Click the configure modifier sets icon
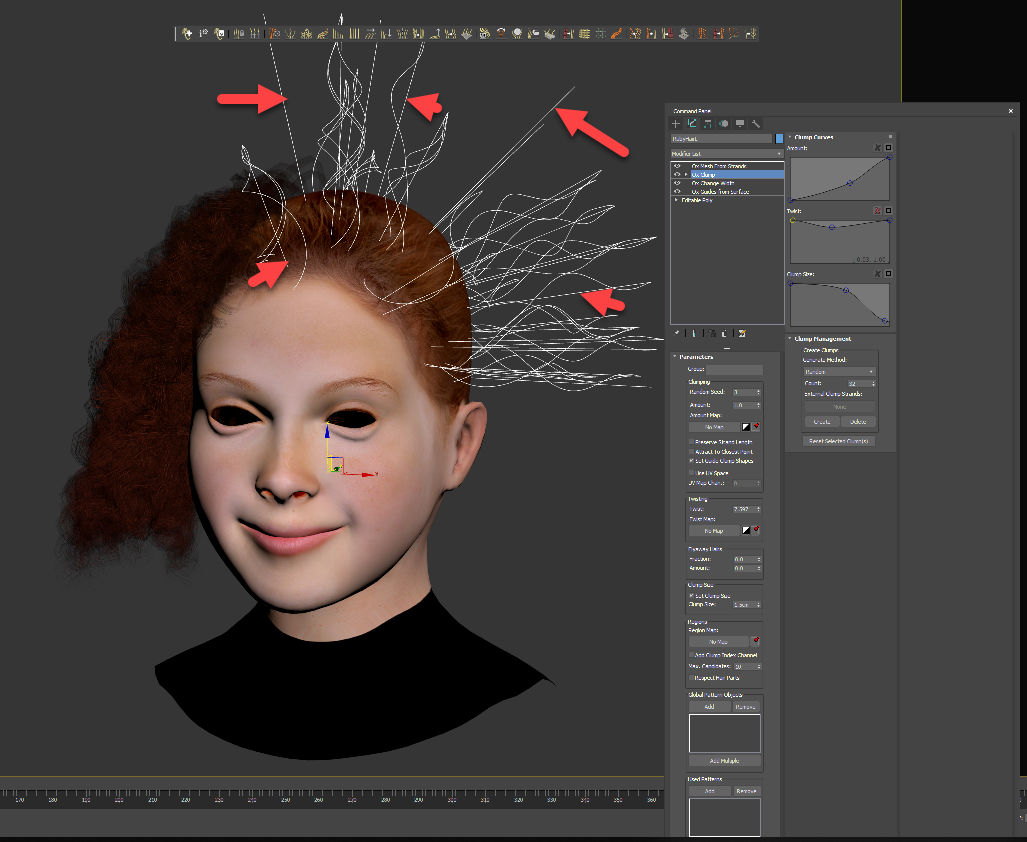1027x842 pixels. [743, 333]
